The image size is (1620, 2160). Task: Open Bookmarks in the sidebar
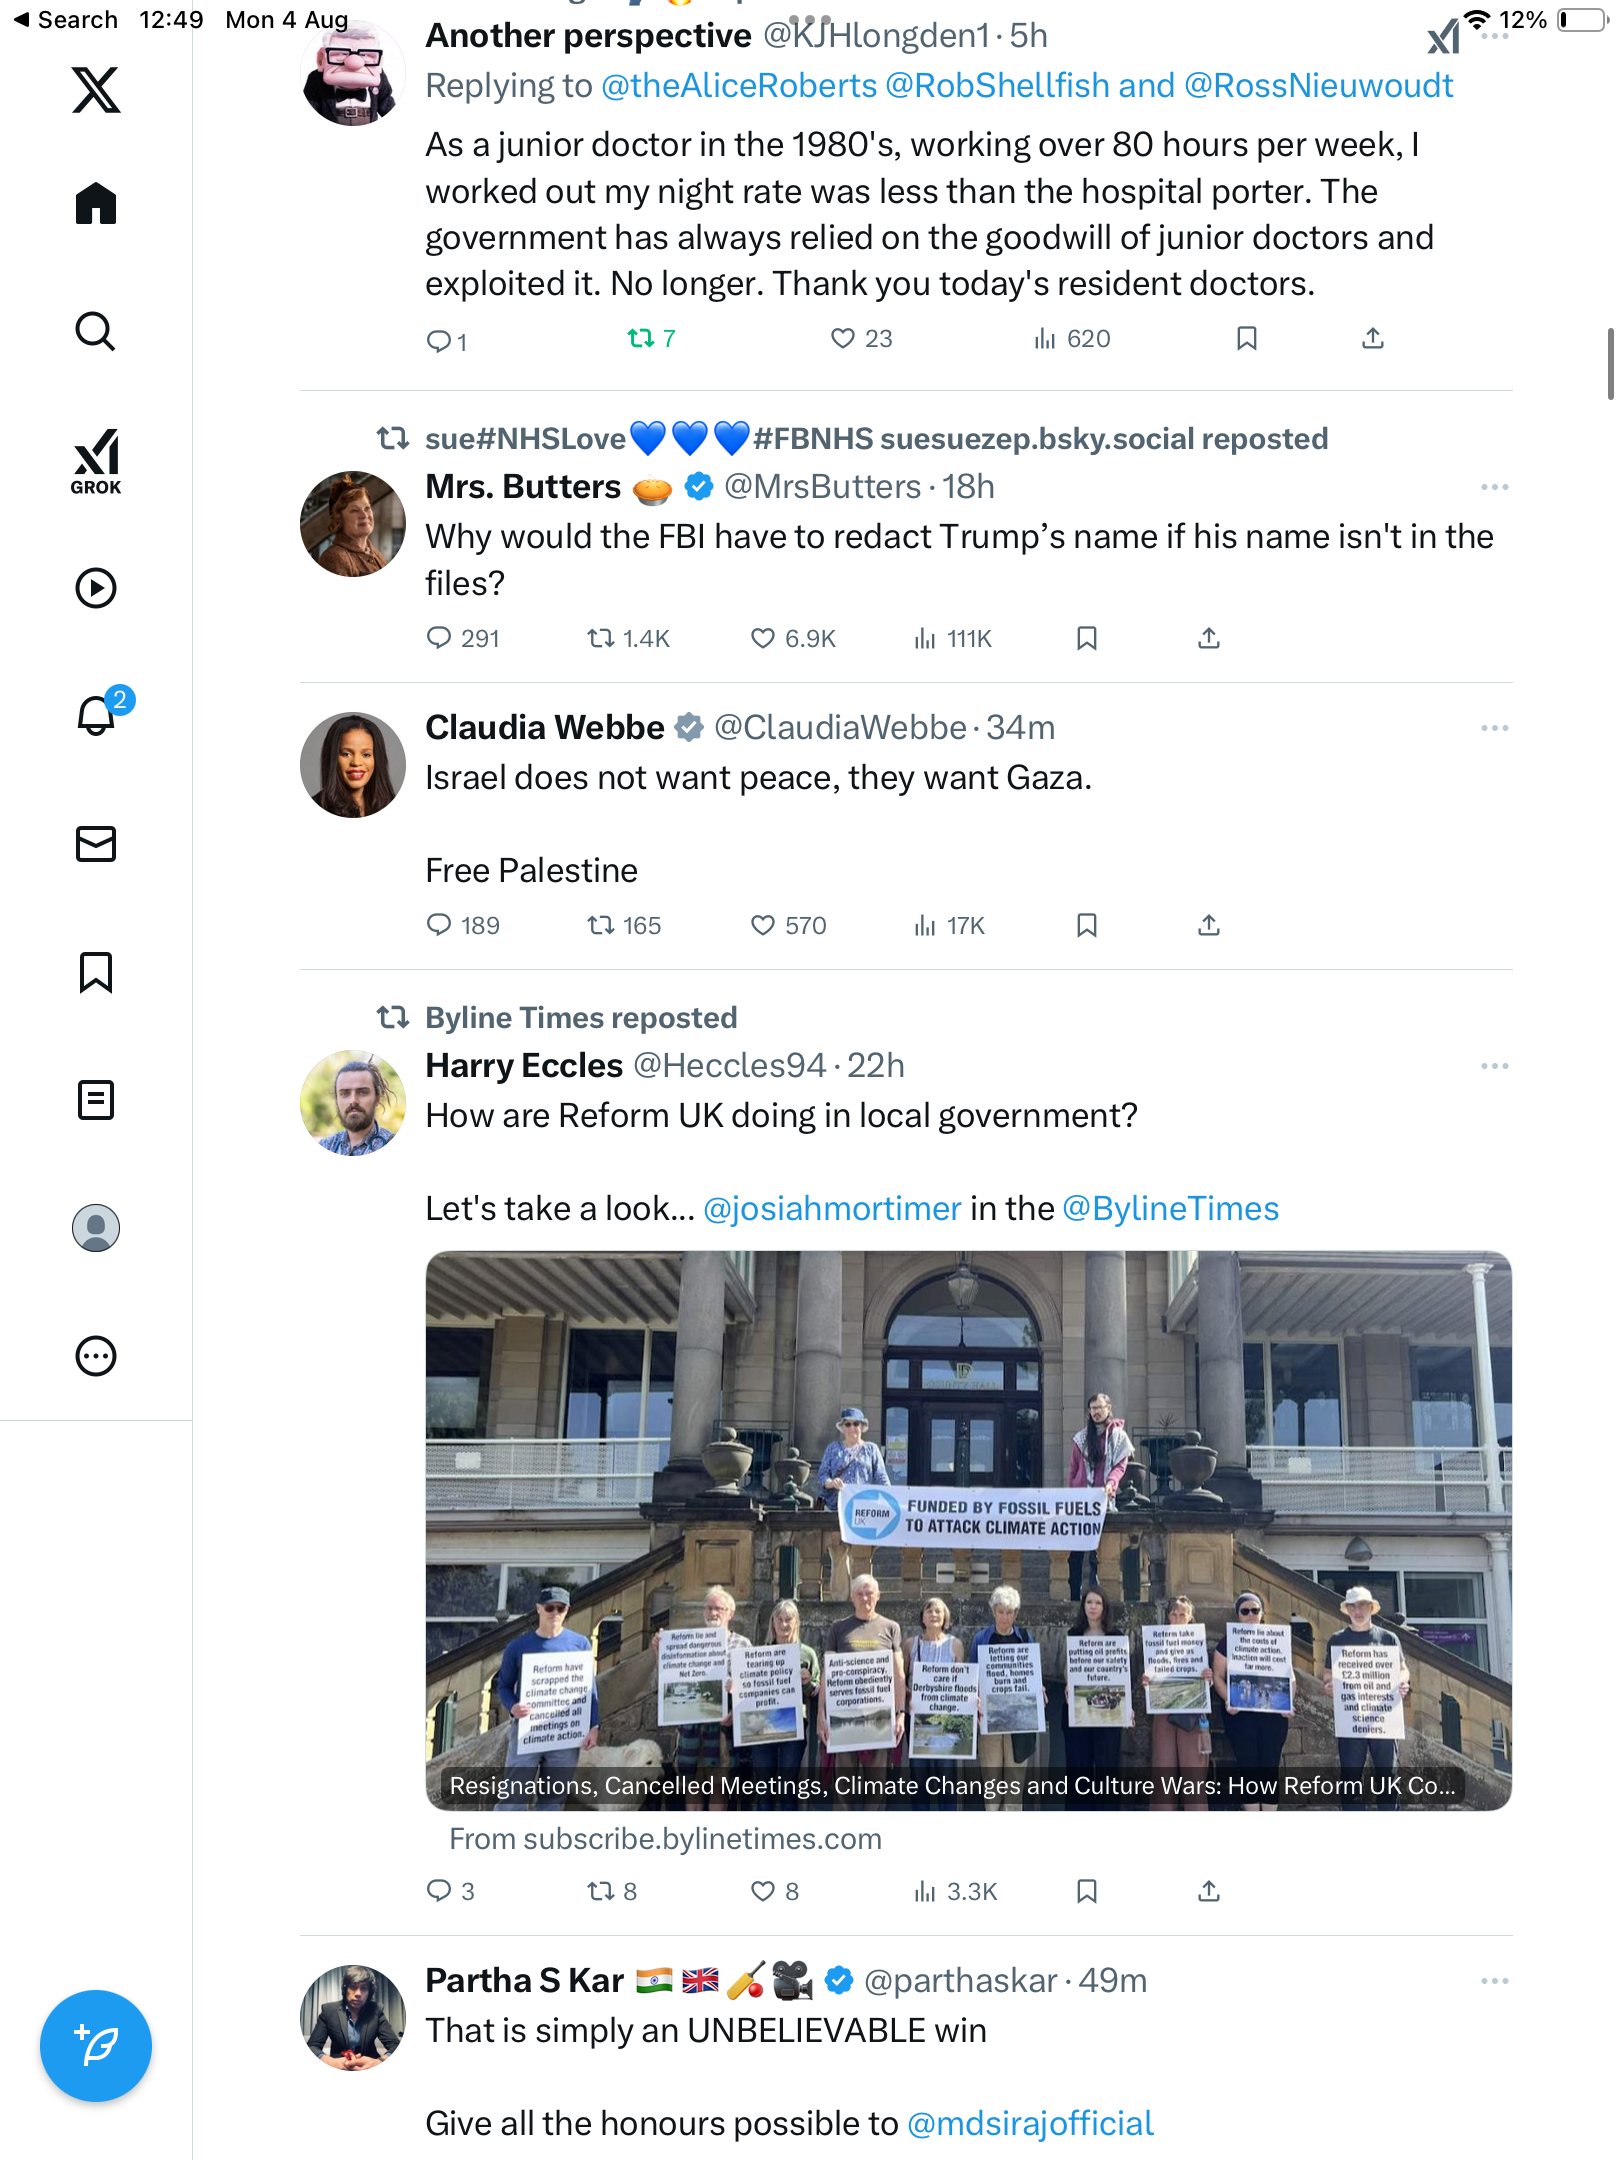96,972
